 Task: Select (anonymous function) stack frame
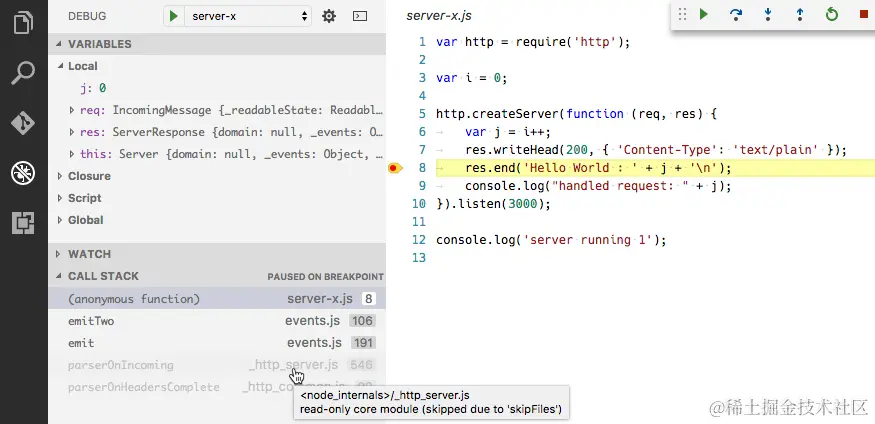217,298
